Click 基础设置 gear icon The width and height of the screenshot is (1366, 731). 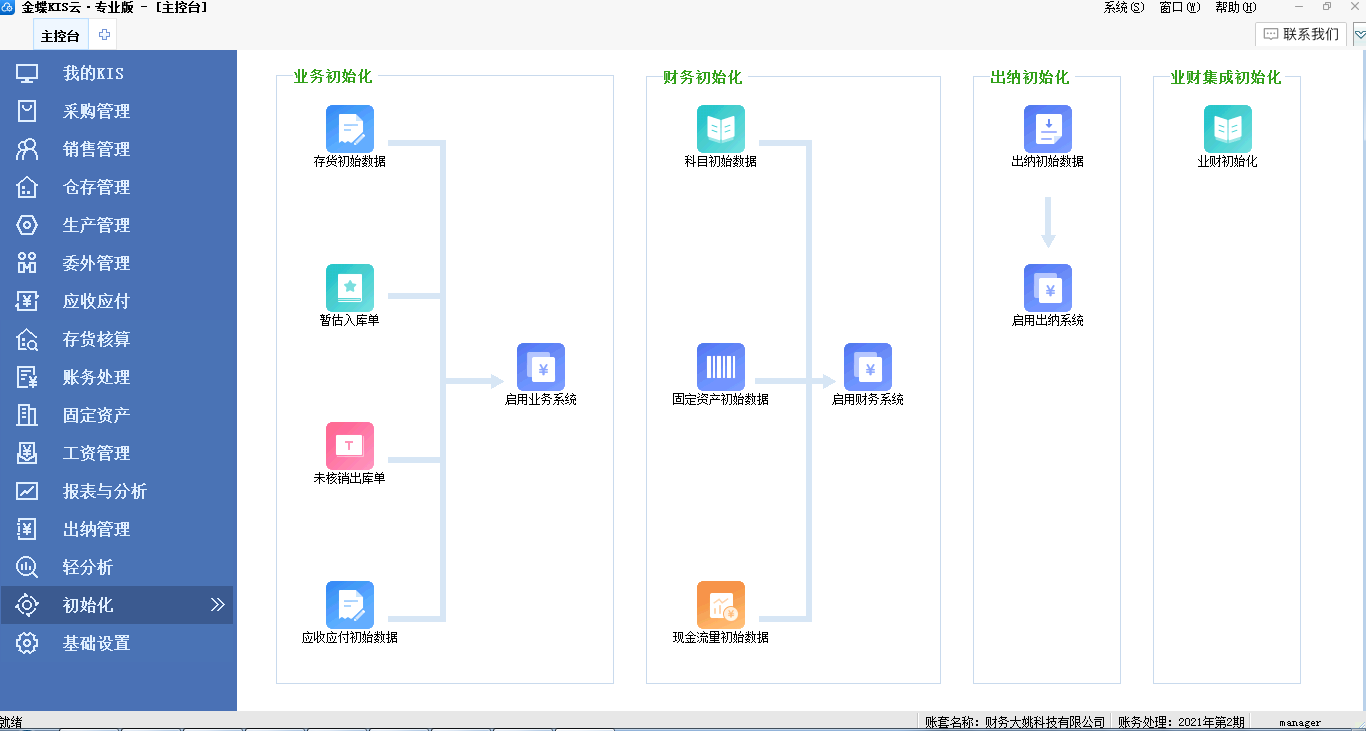[x=27, y=643]
